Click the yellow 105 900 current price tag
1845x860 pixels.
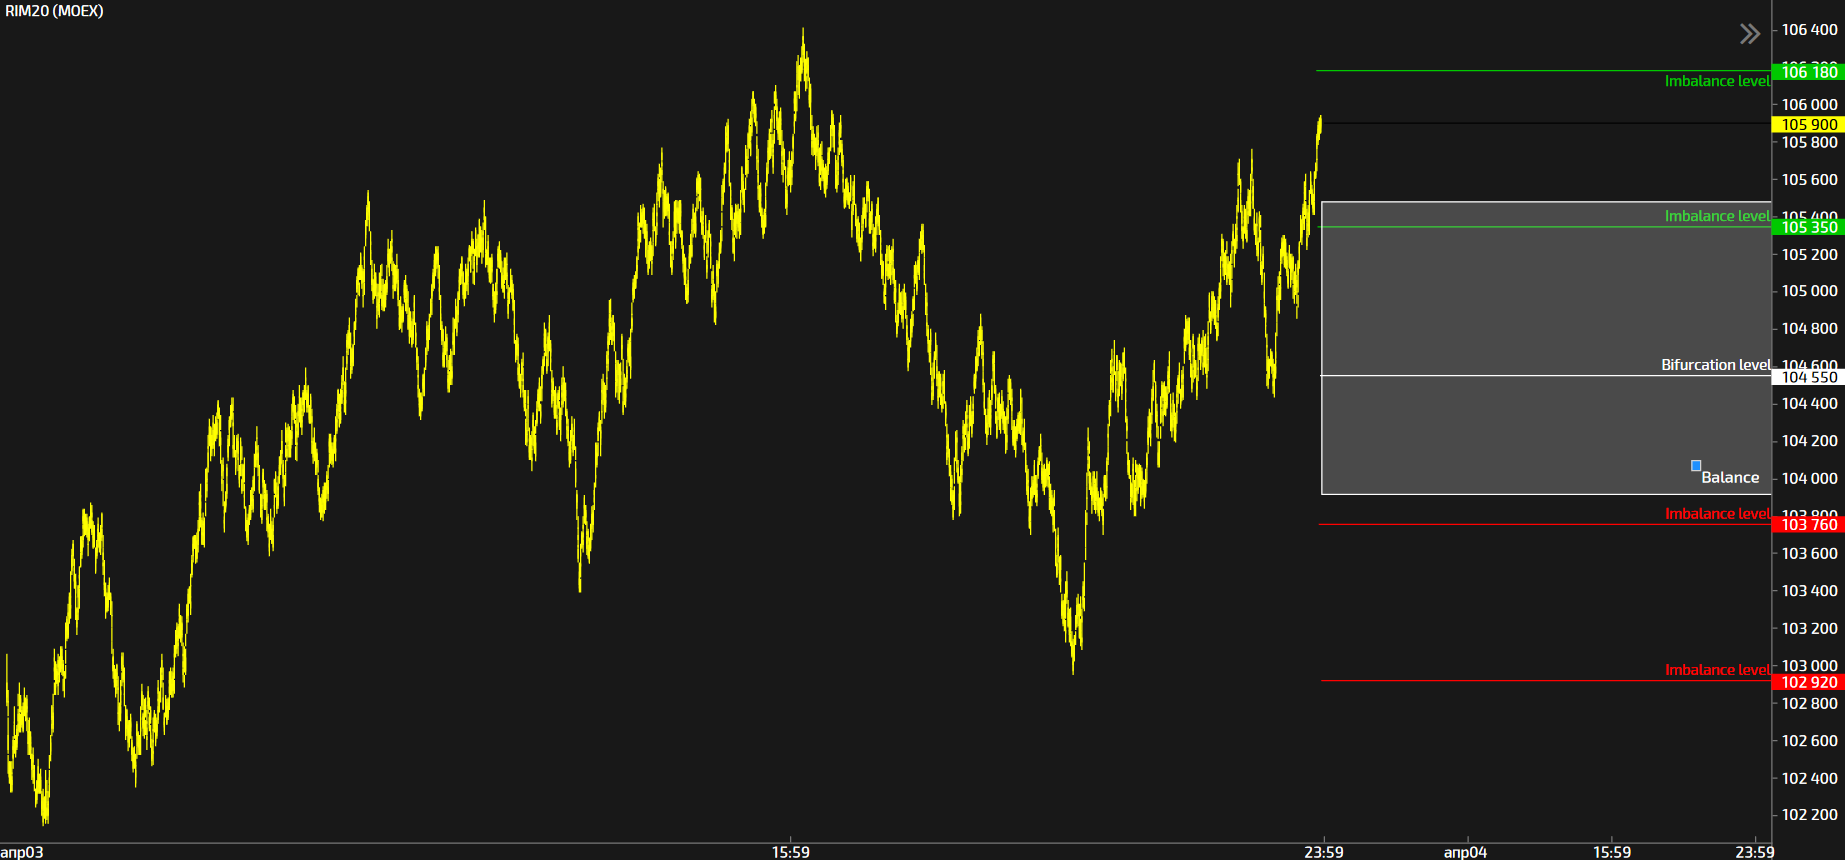[x=1808, y=125]
